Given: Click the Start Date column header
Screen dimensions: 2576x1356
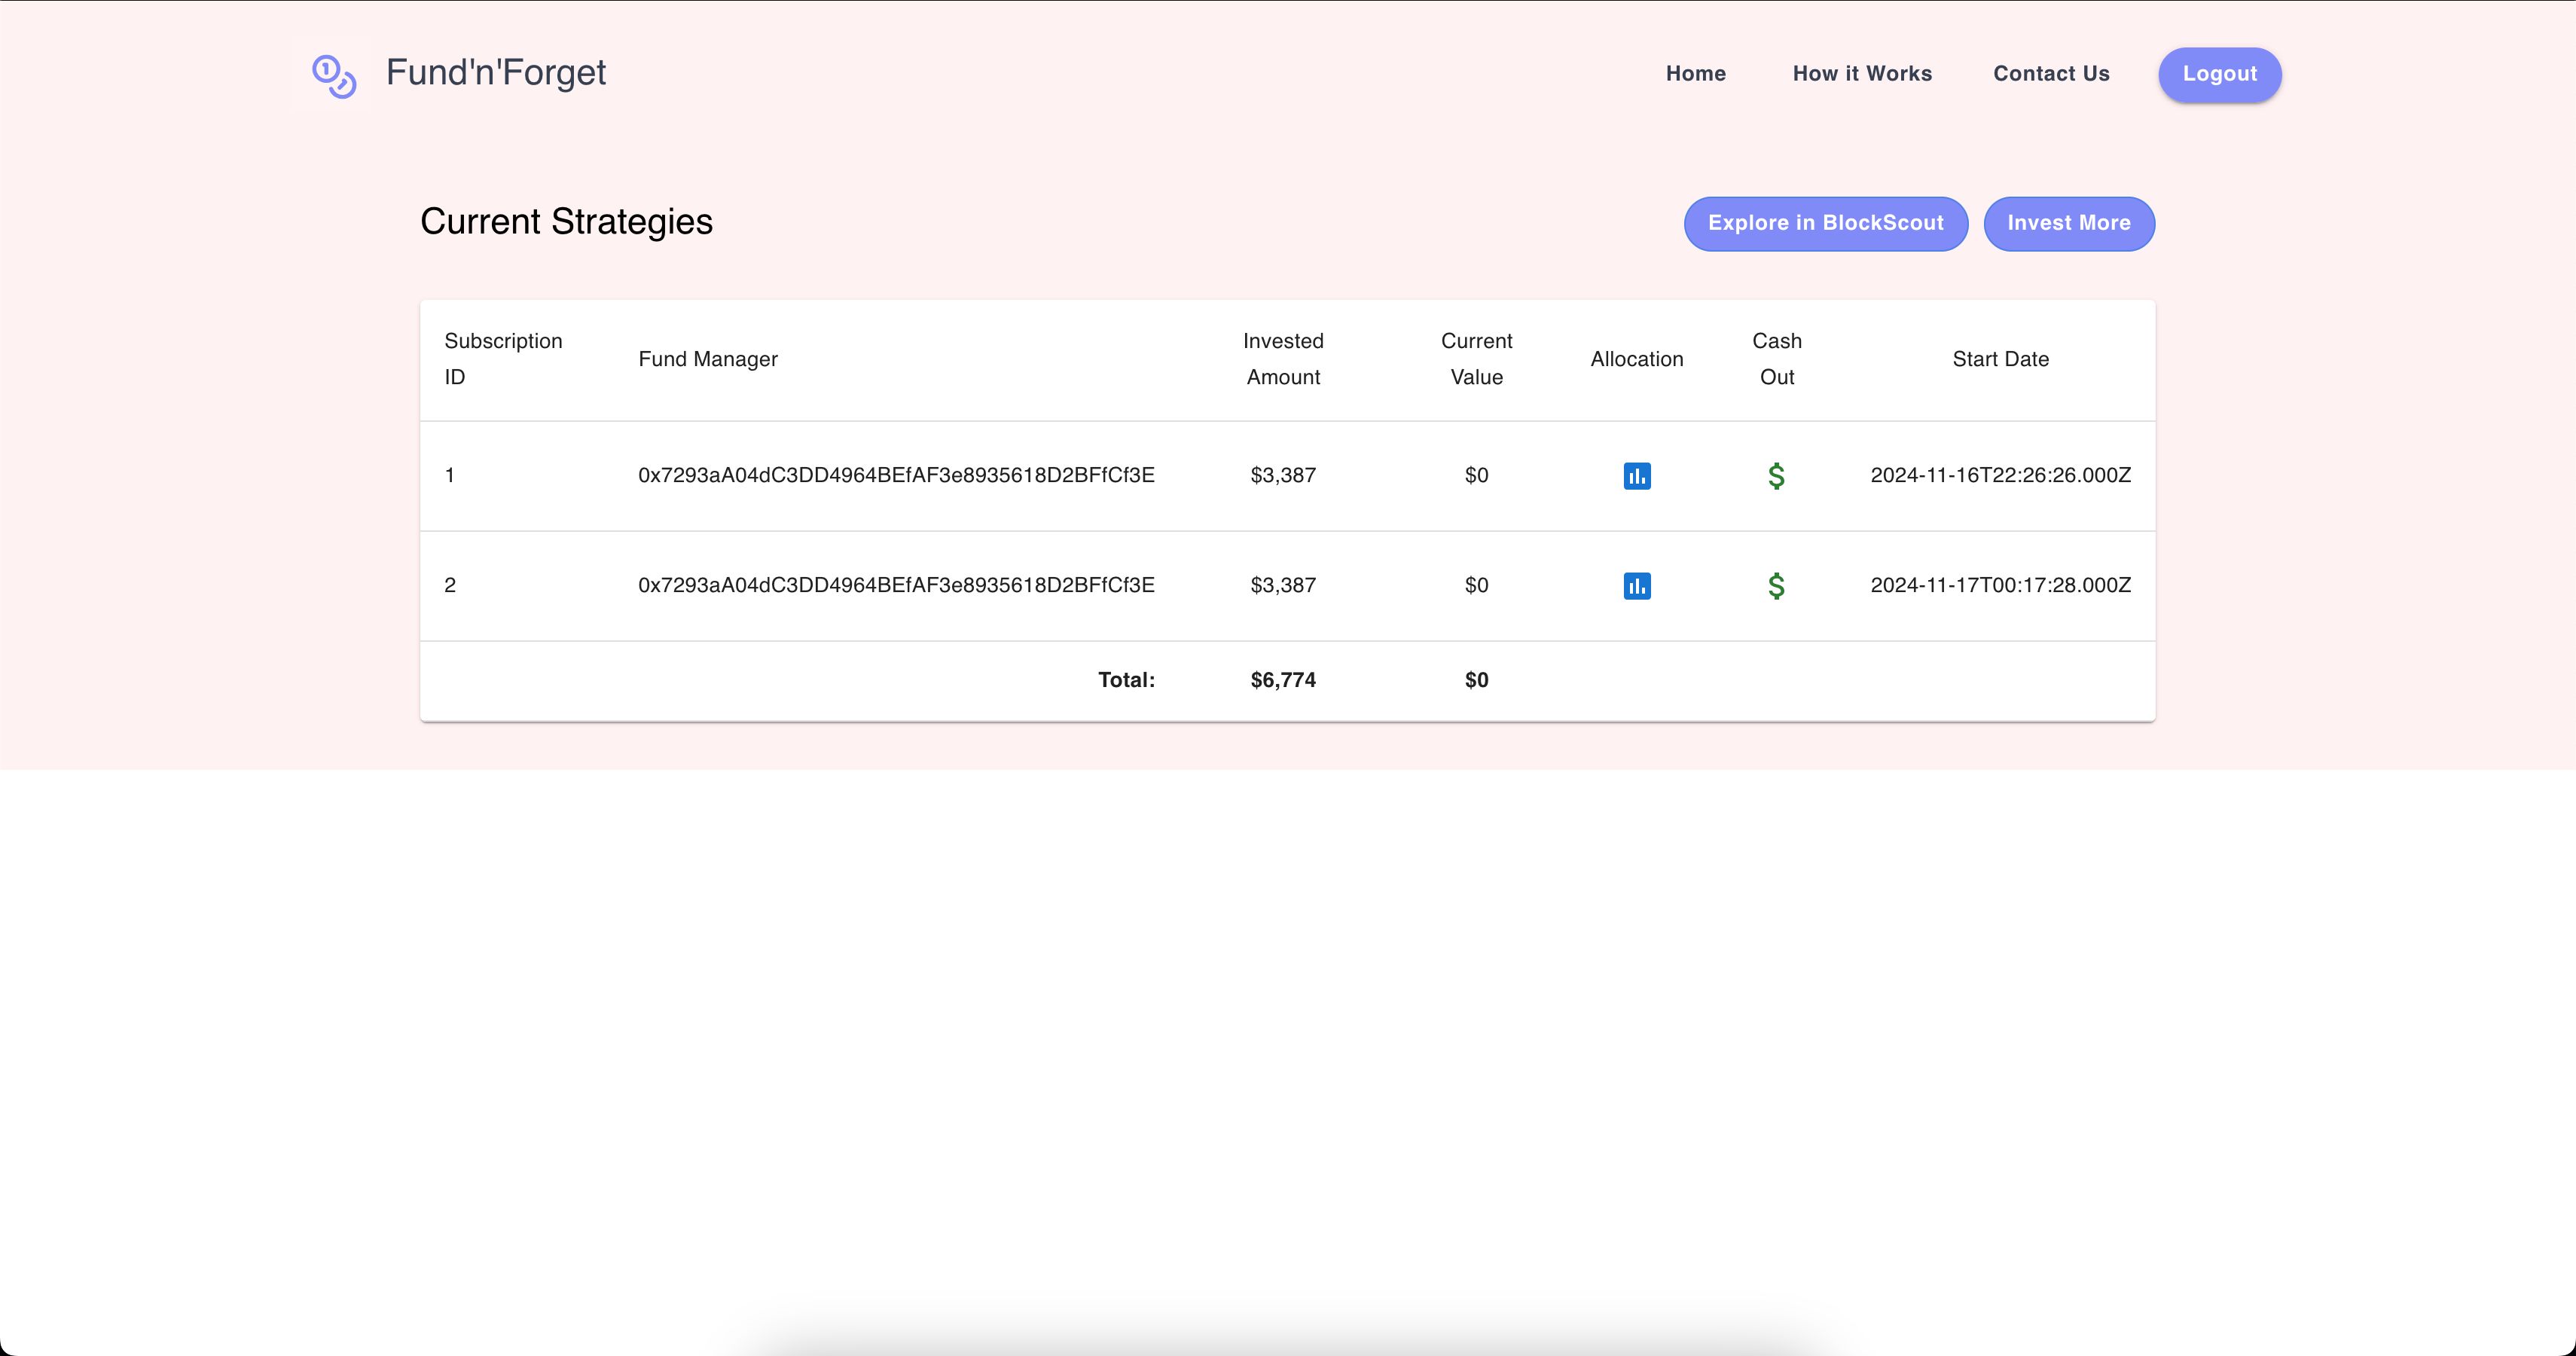Looking at the screenshot, I should (x=2000, y=359).
